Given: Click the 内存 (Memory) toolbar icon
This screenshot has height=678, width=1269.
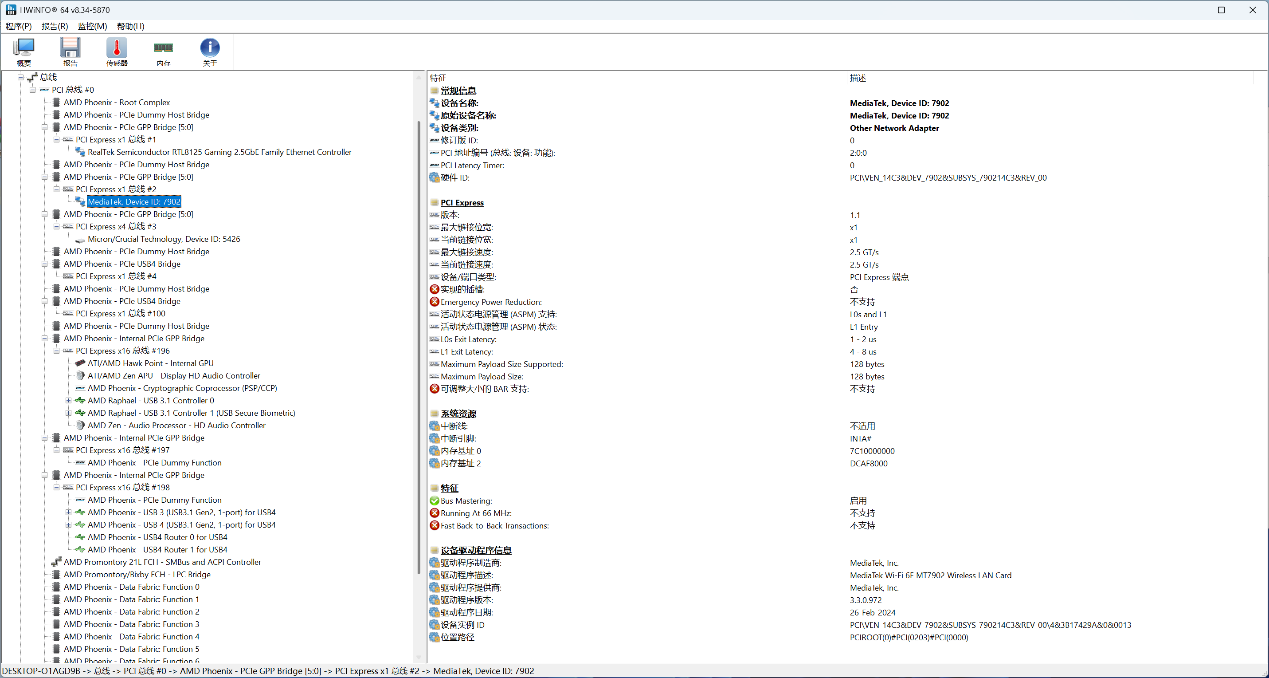Looking at the screenshot, I should pyautogui.click(x=163, y=51).
